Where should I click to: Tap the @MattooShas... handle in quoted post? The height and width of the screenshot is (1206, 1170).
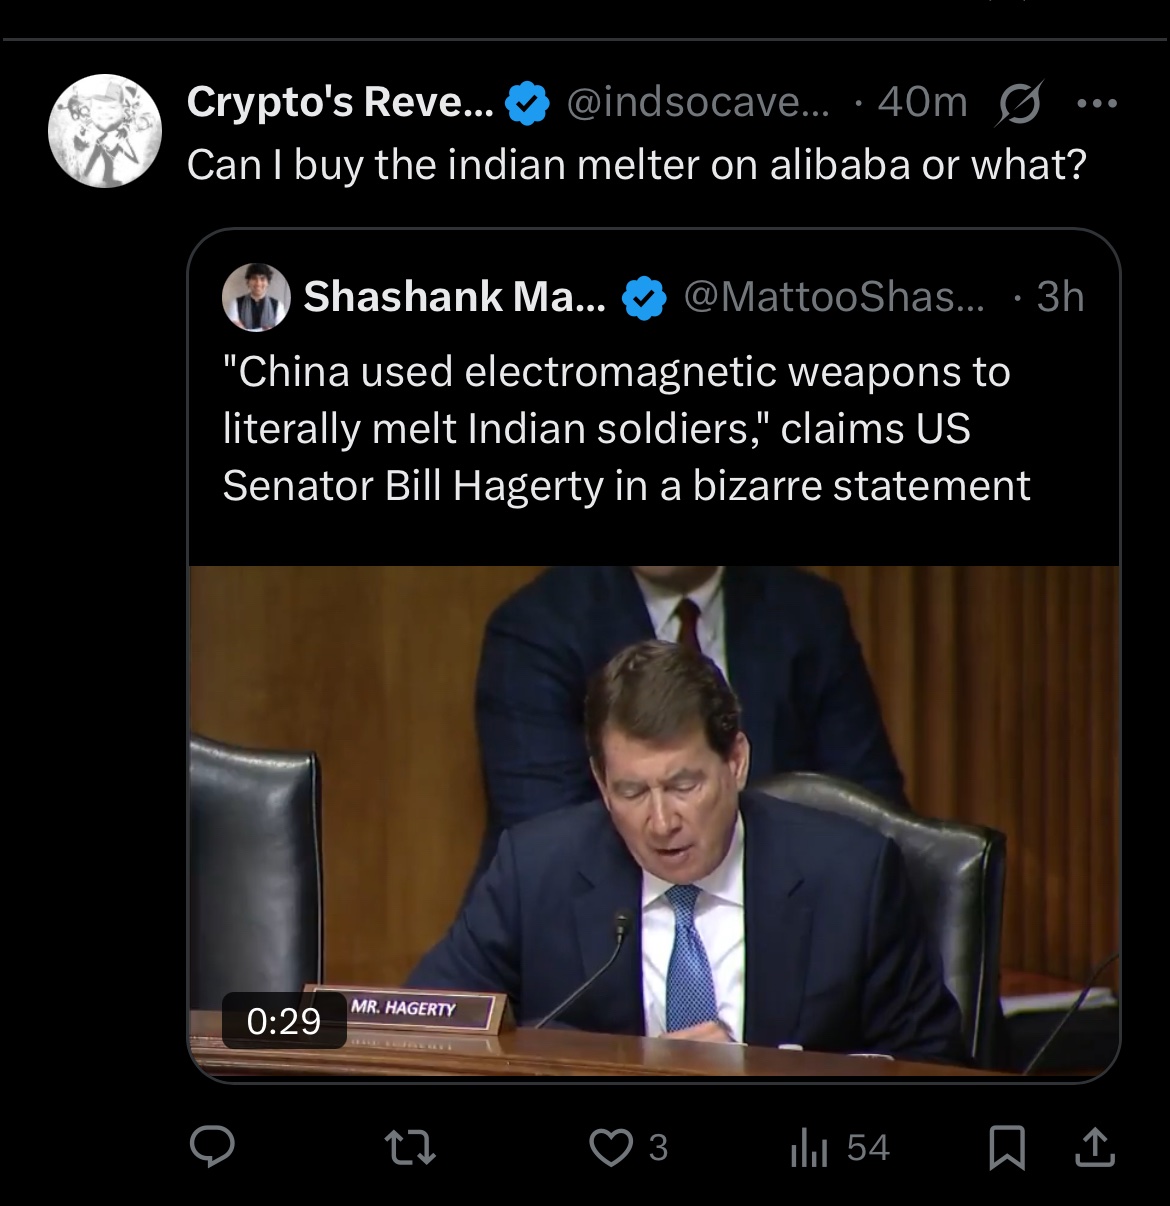click(x=834, y=296)
